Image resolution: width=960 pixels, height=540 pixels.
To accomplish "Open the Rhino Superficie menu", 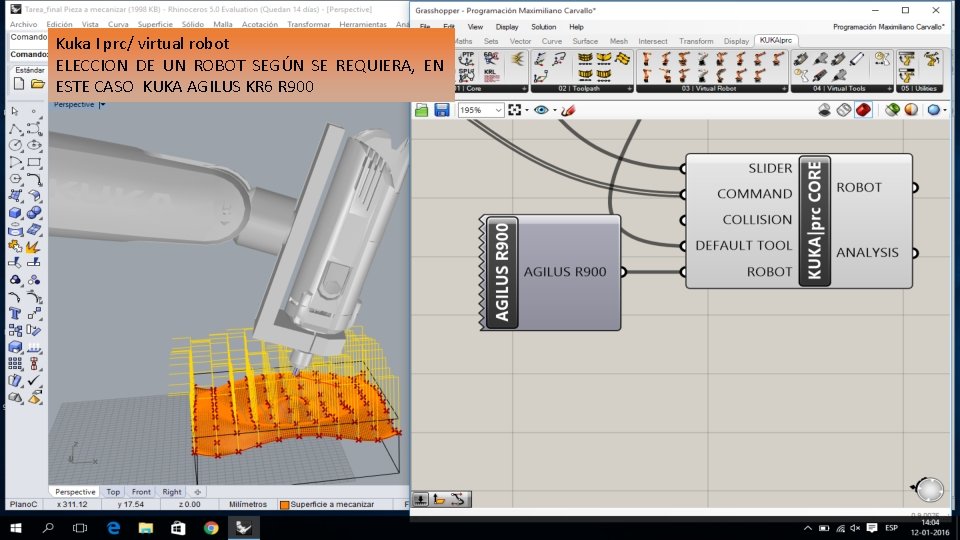I will click(155, 24).
